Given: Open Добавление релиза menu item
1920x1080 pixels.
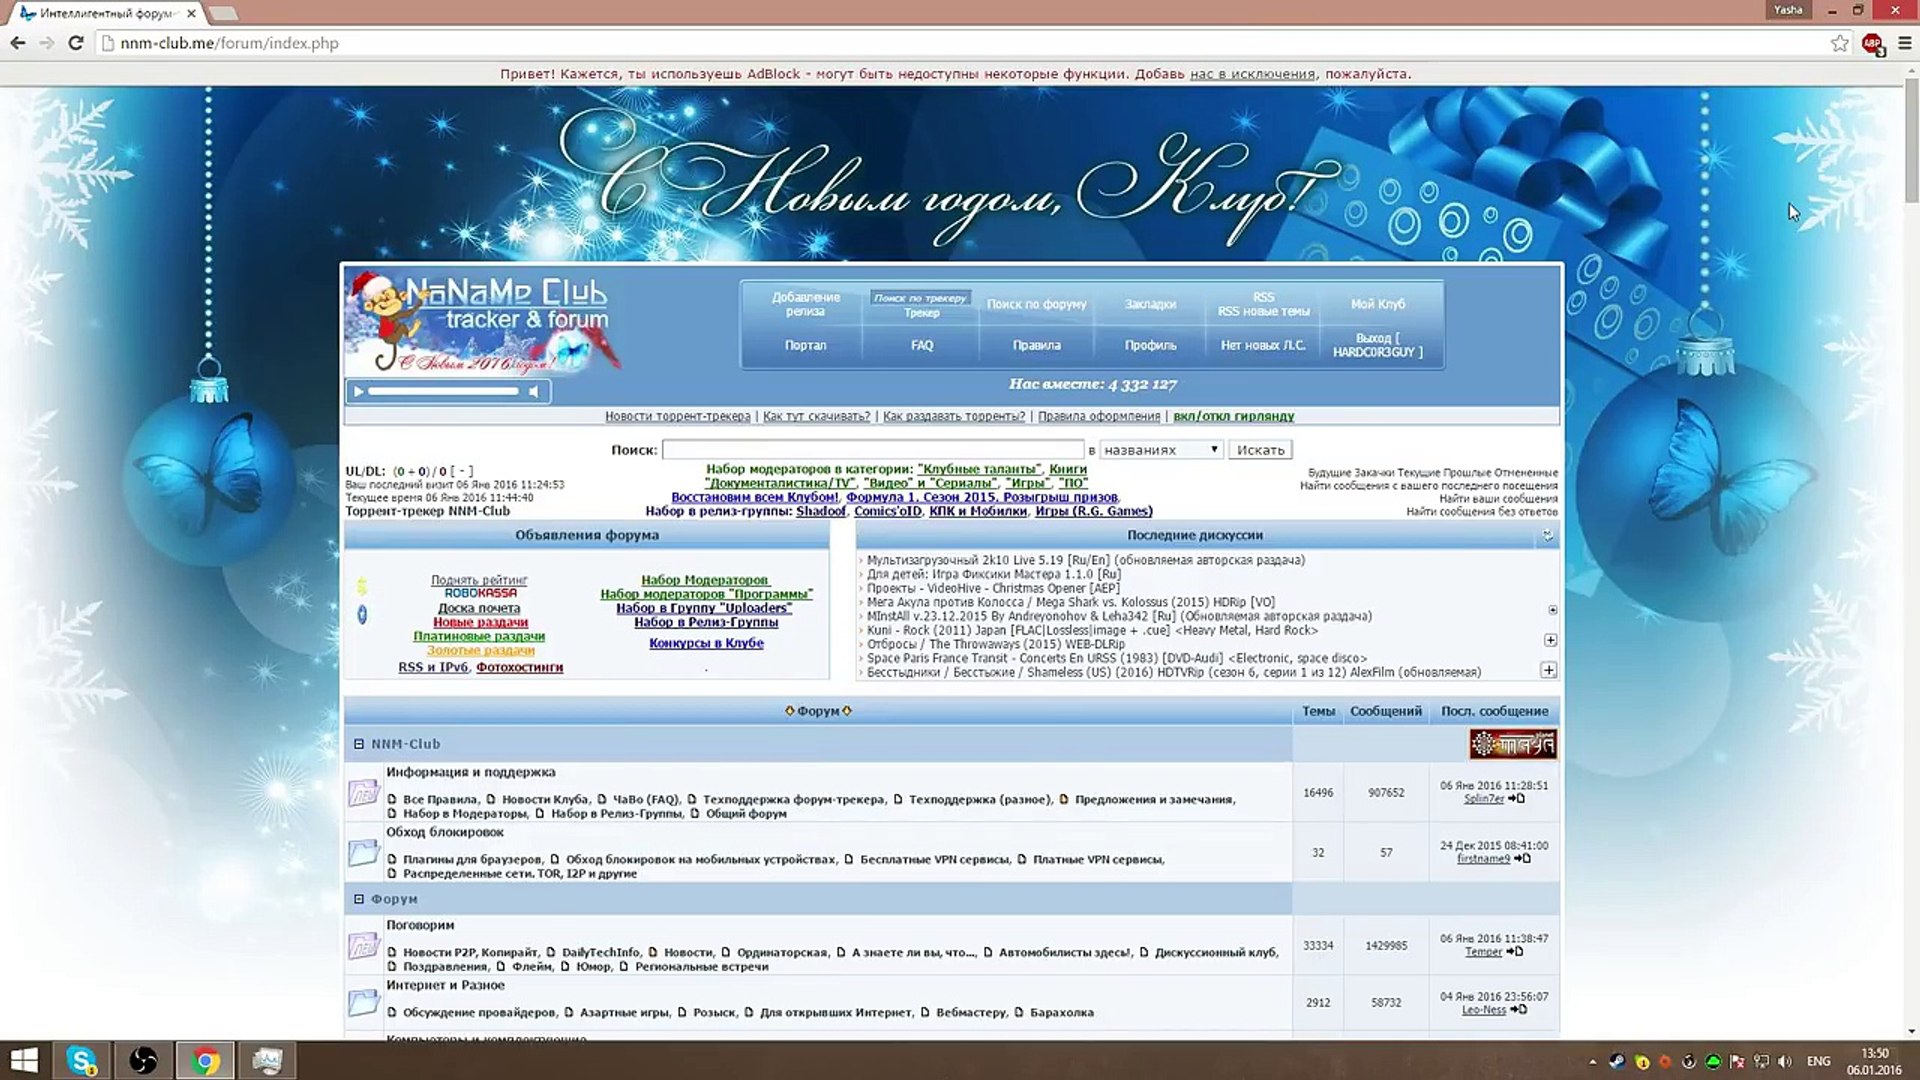Looking at the screenshot, I should coord(806,304).
